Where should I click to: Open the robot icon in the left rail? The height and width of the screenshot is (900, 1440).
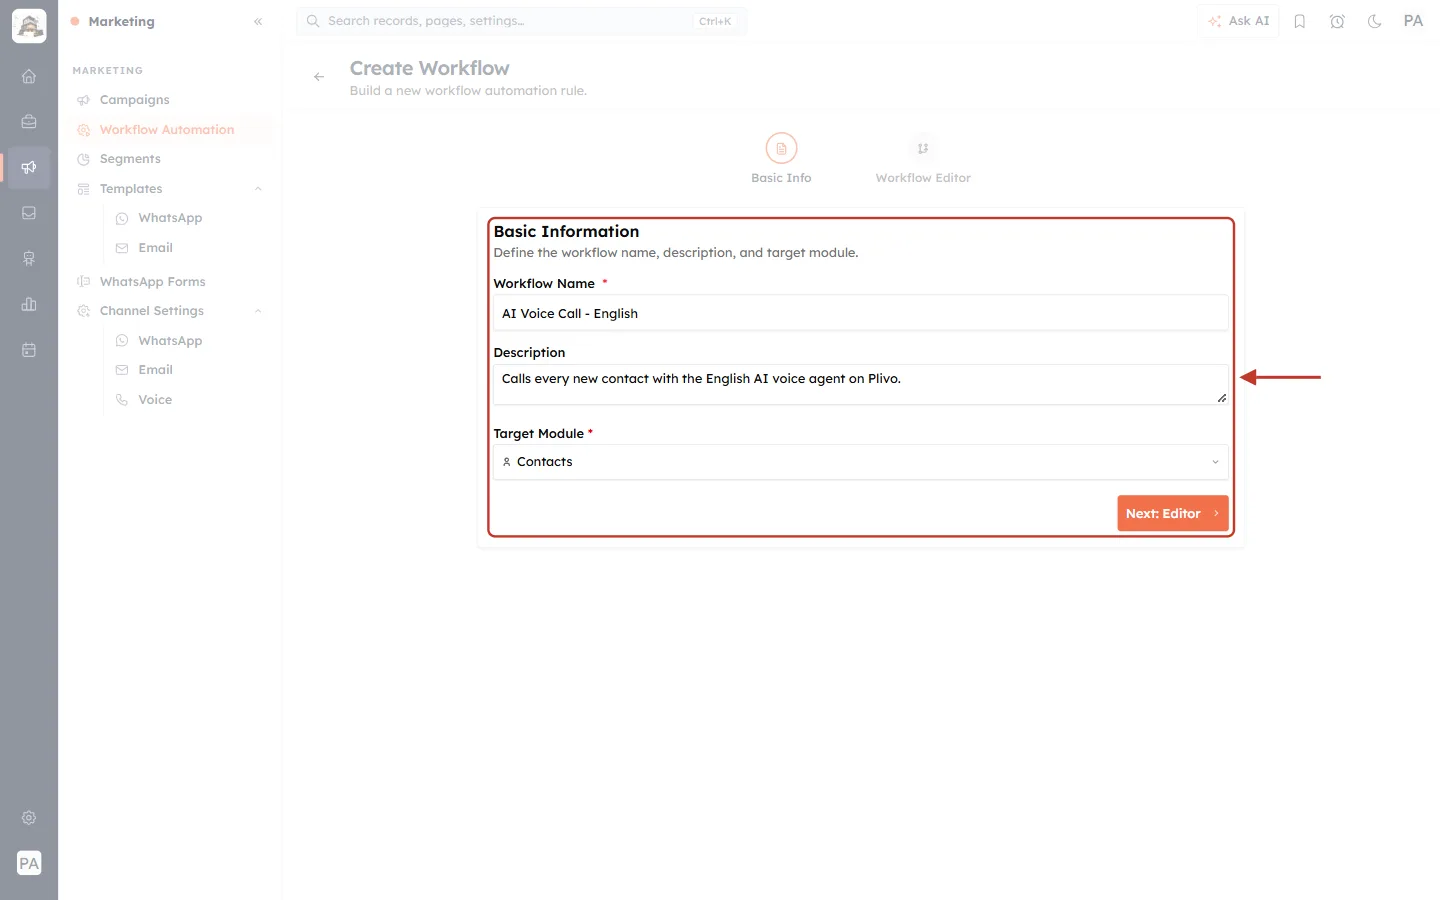pyautogui.click(x=29, y=259)
